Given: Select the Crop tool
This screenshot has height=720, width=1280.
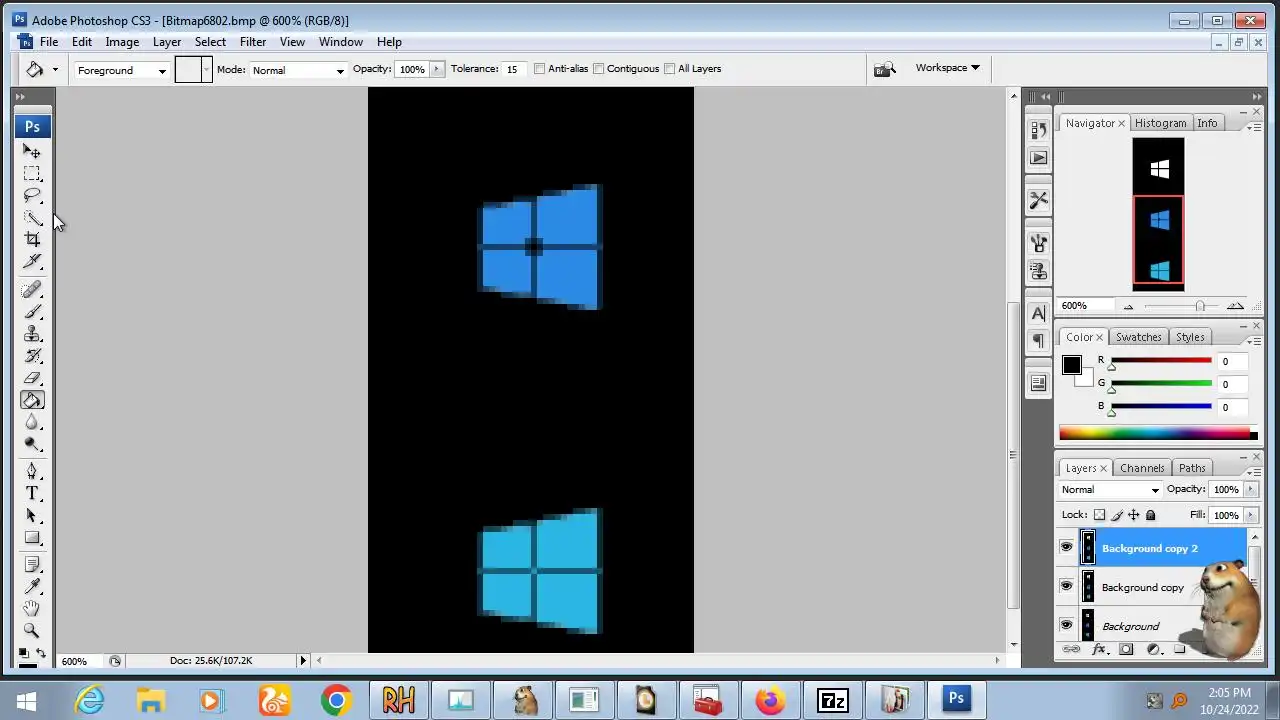Looking at the screenshot, I should [32, 239].
